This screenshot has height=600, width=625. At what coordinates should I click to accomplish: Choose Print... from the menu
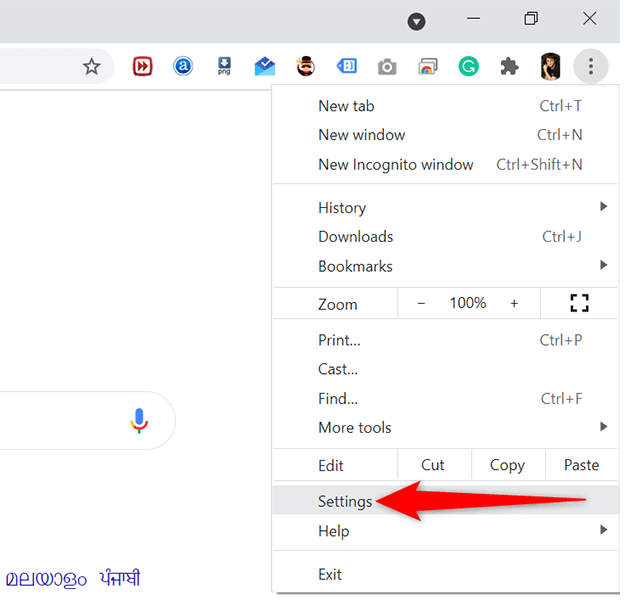445,340
